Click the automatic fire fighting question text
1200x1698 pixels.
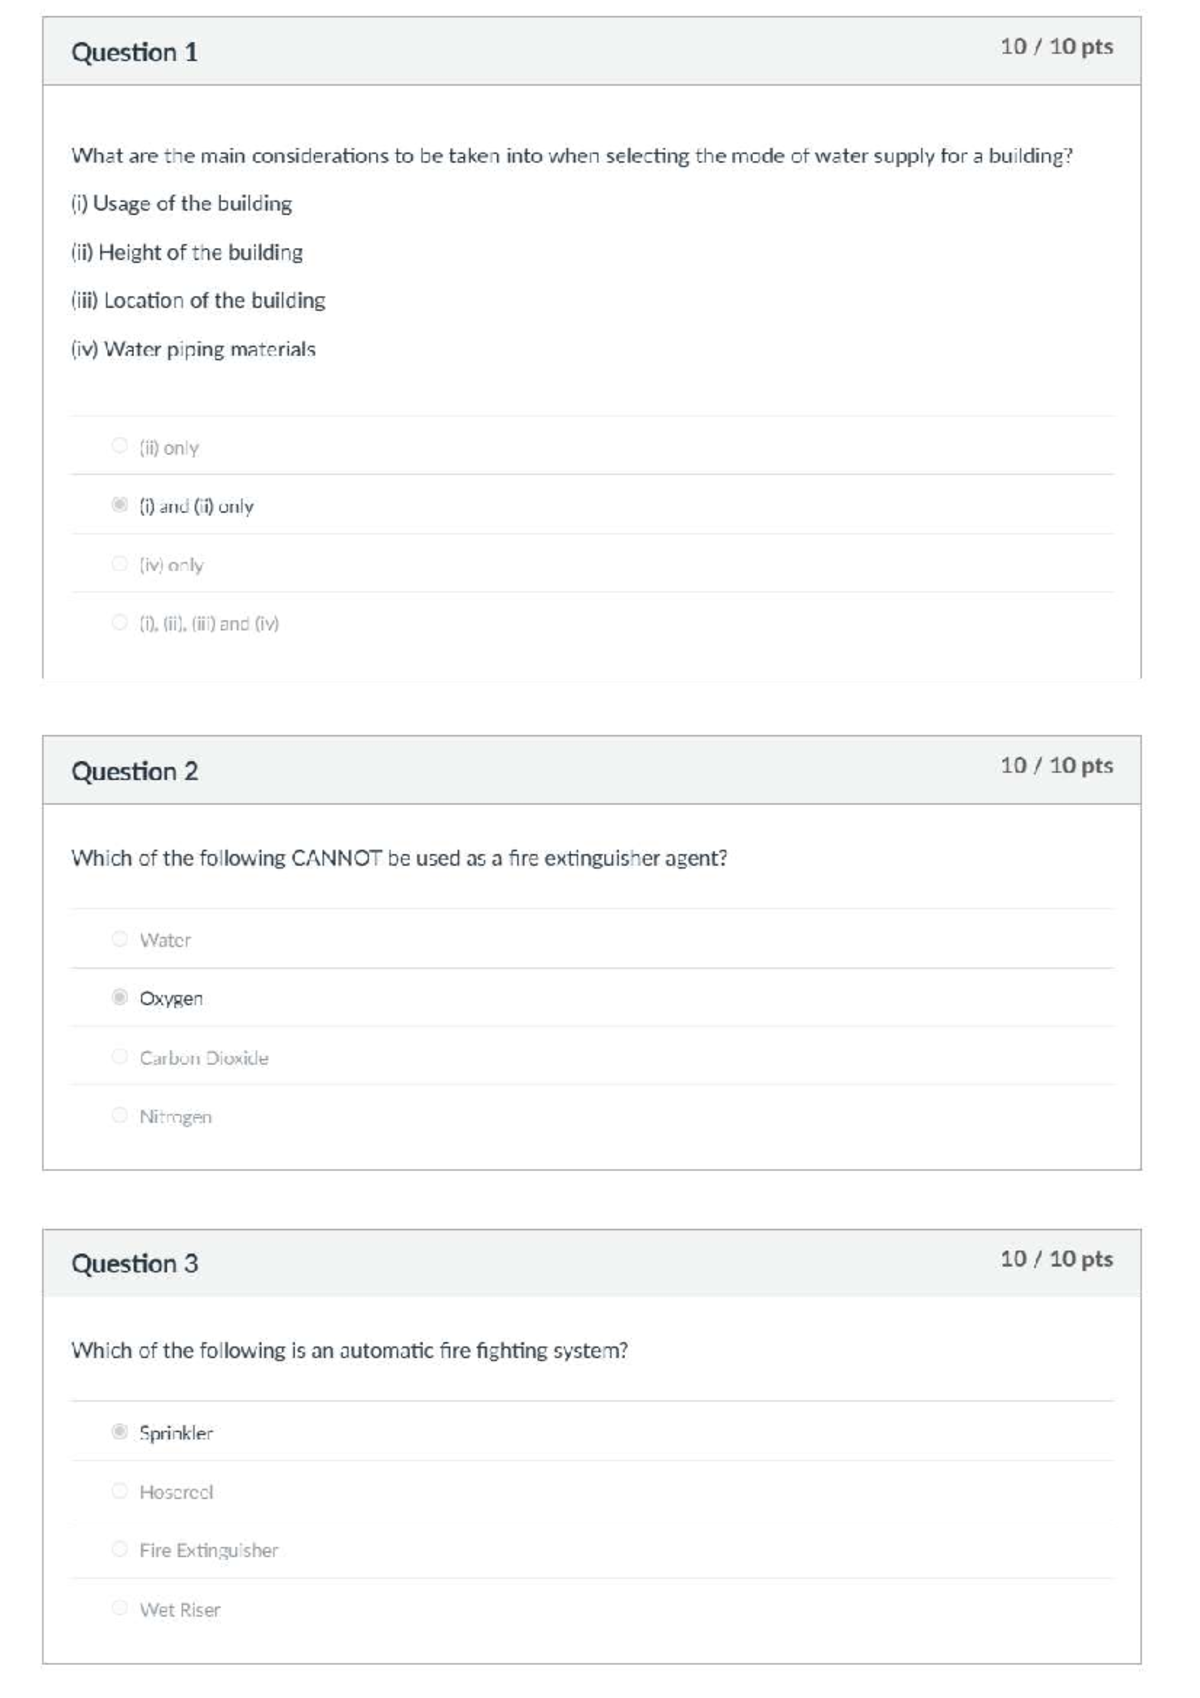(x=349, y=1350)
